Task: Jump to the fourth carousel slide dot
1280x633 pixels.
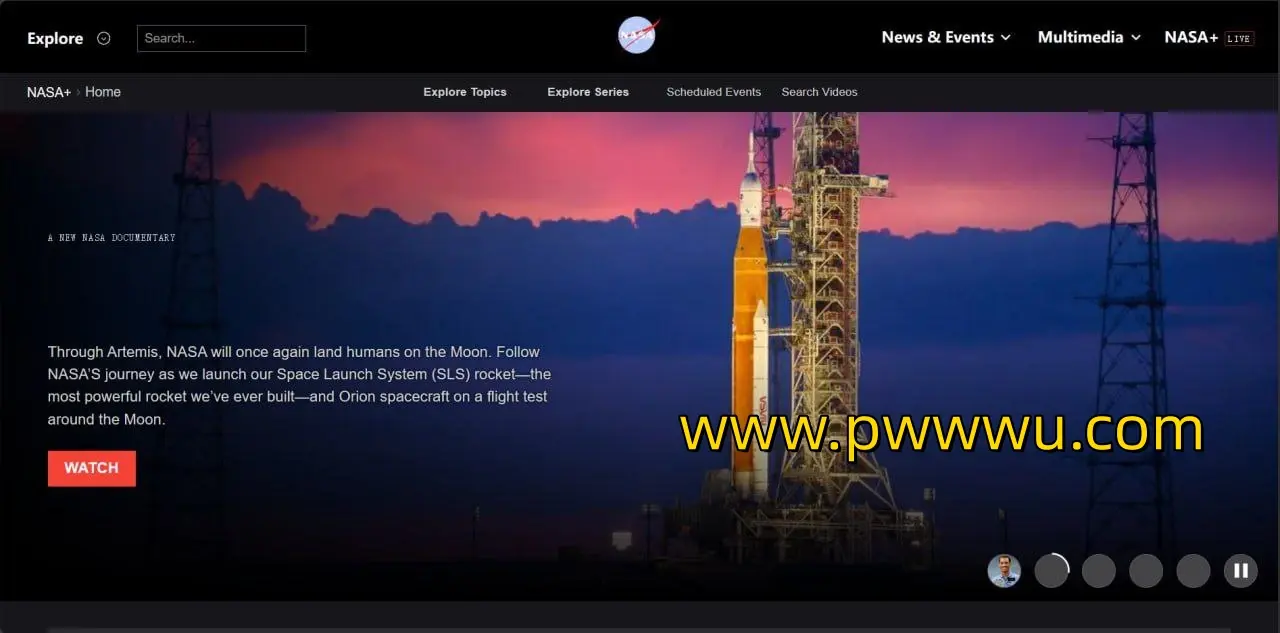Action: pyautogui.click(x=1146, y=571)
